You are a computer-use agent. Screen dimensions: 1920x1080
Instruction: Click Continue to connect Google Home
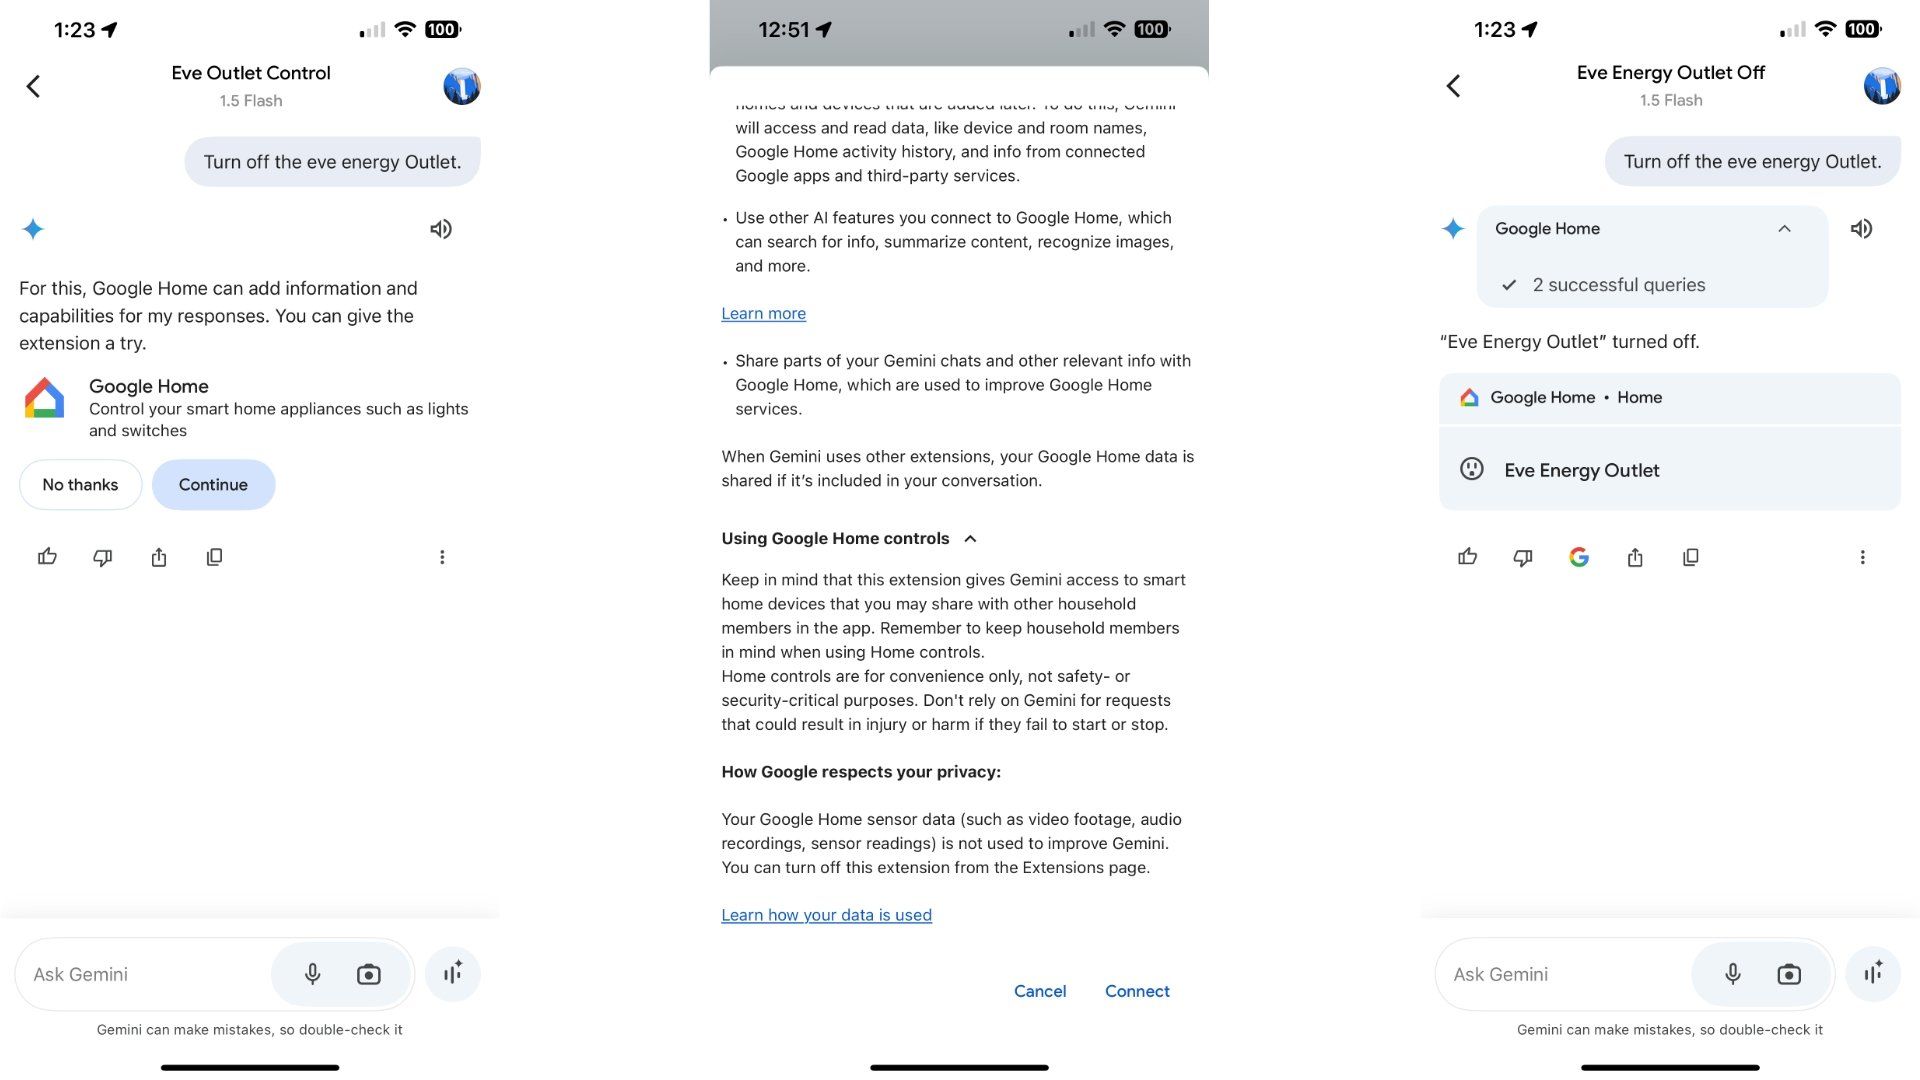tap(212, 484)
